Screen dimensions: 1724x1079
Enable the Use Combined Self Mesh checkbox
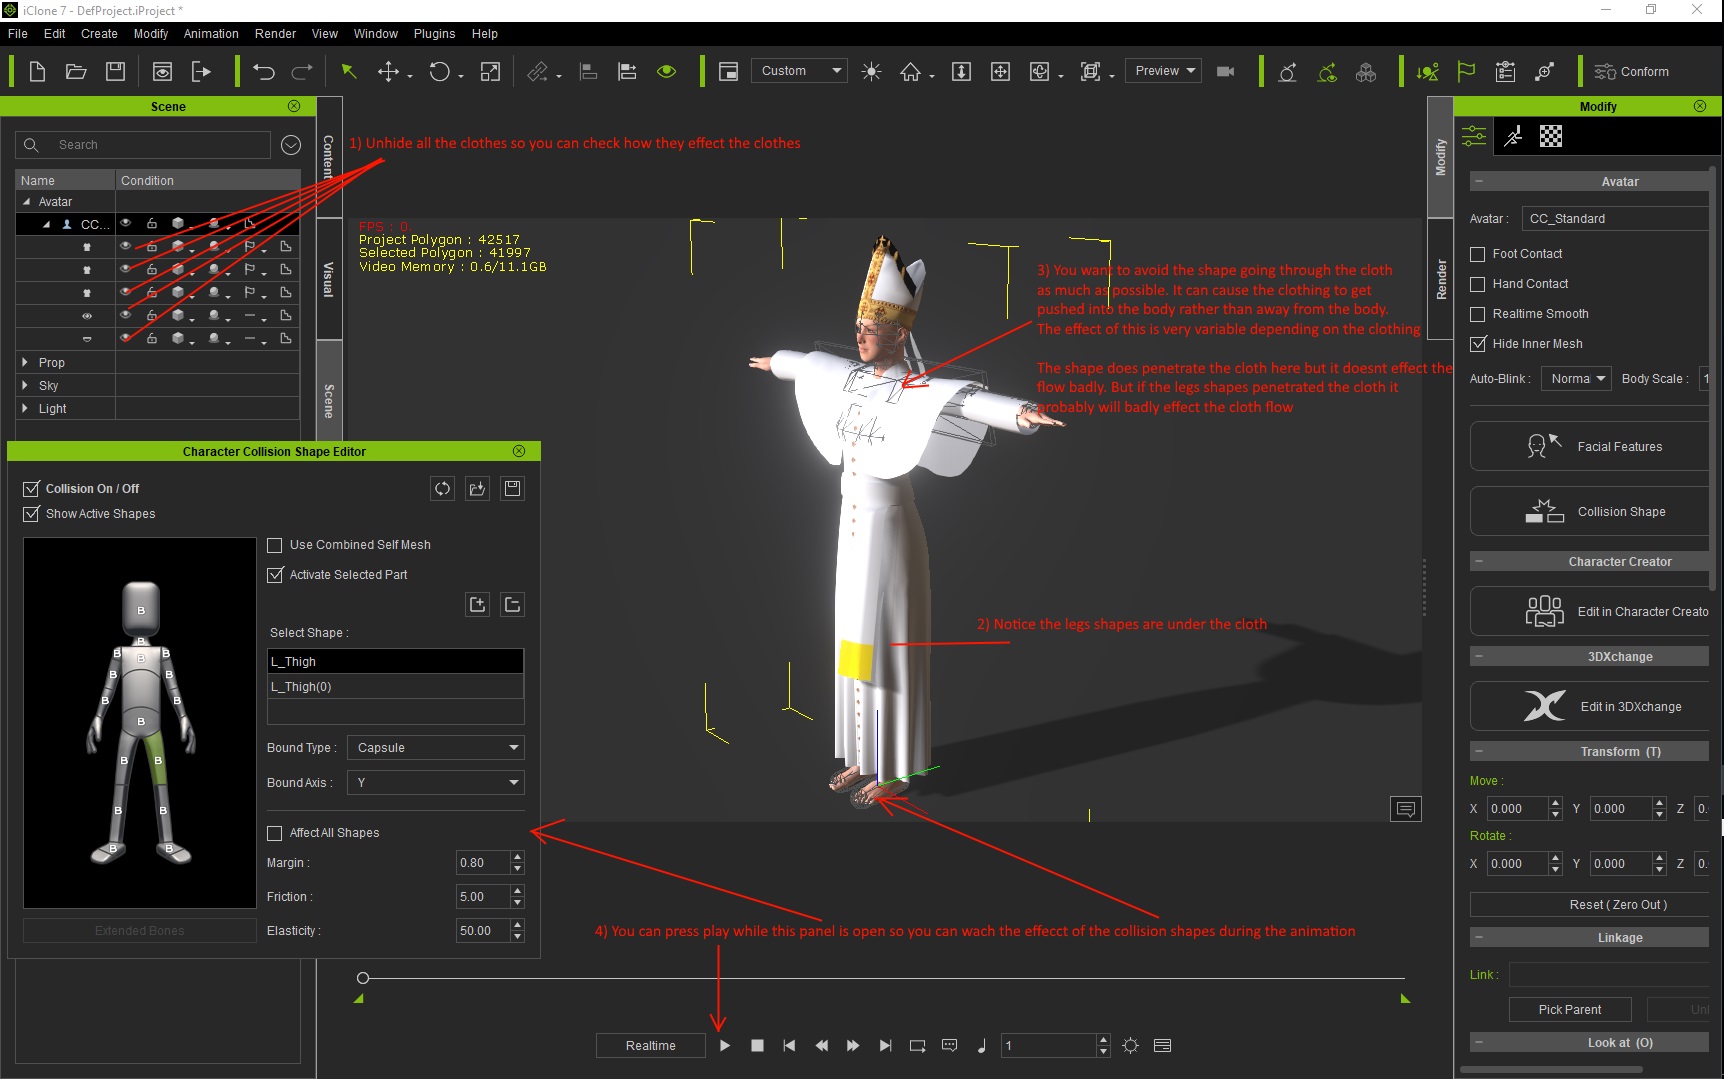tap(275, 545)
